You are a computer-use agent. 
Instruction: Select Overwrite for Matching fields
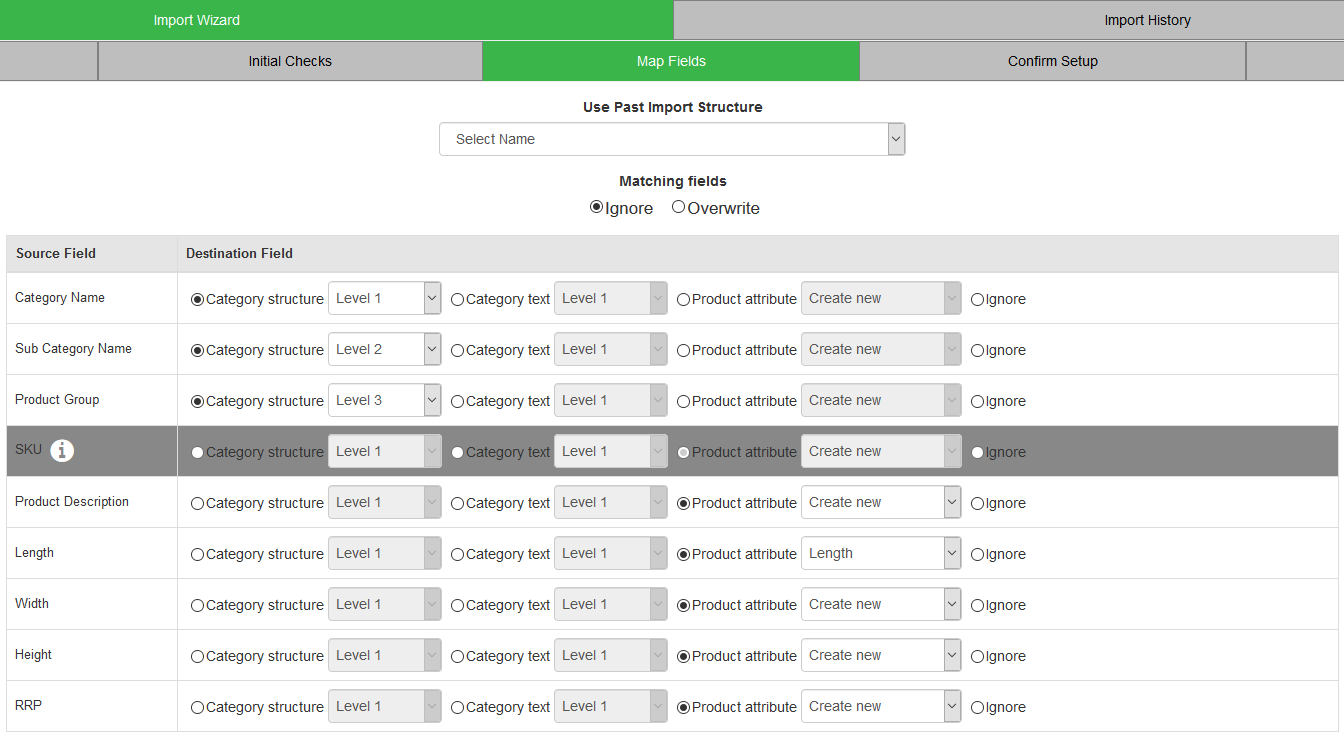pyautogui.click(x=679, y=208)
